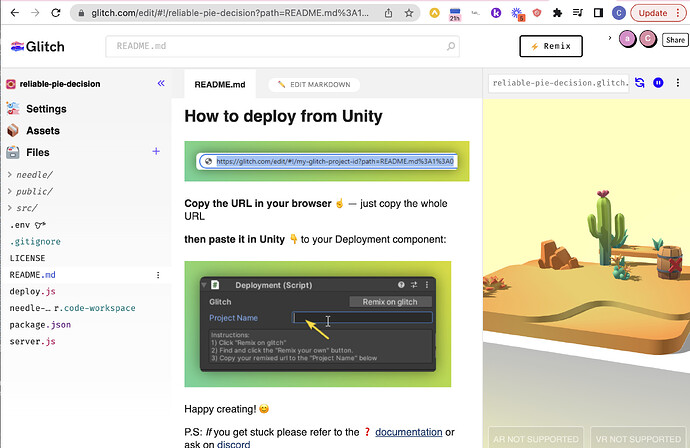Open the red shield extension icon
Viewport: 690px width, 448px height.
(x=537, y=13)
